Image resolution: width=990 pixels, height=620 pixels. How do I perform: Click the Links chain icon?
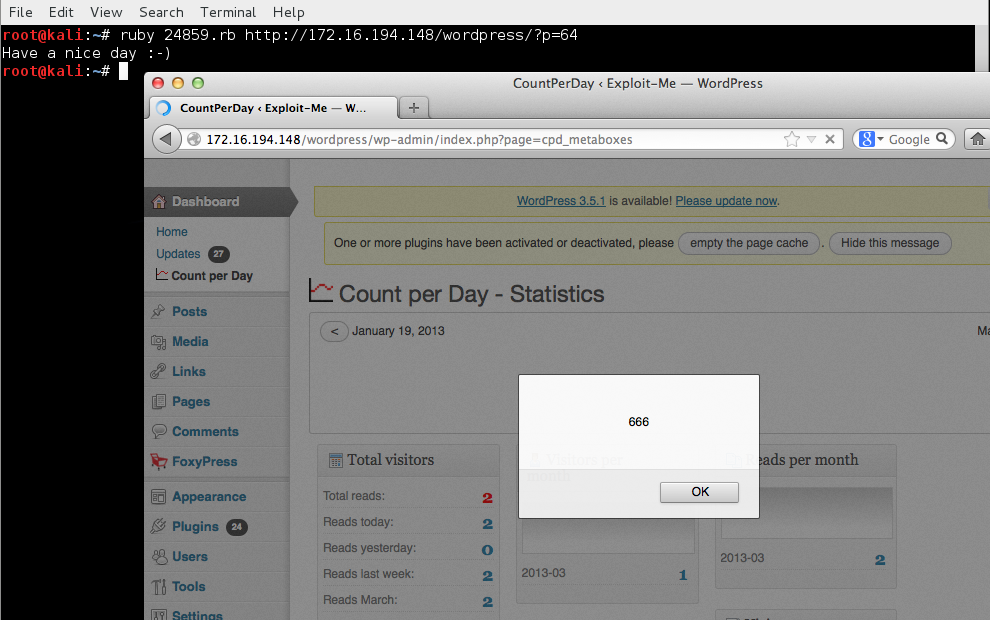coord(158,371)
